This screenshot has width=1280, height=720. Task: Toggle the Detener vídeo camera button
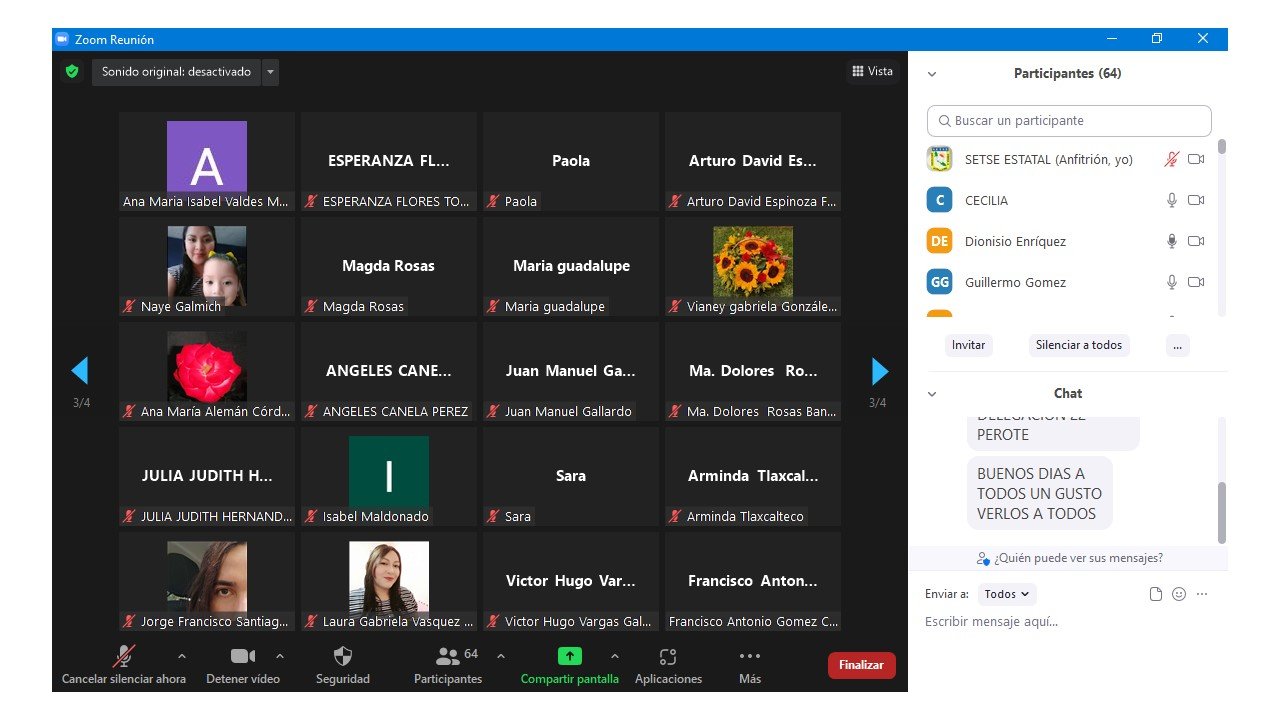[x=243, y=657]
